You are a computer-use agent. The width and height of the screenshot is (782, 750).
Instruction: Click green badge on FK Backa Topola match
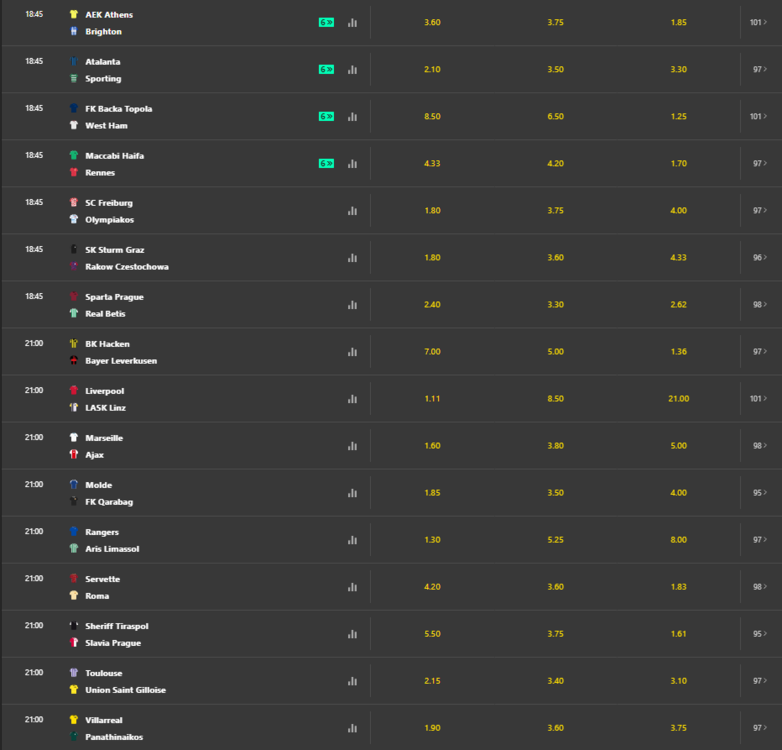click(x=326, y=116)
